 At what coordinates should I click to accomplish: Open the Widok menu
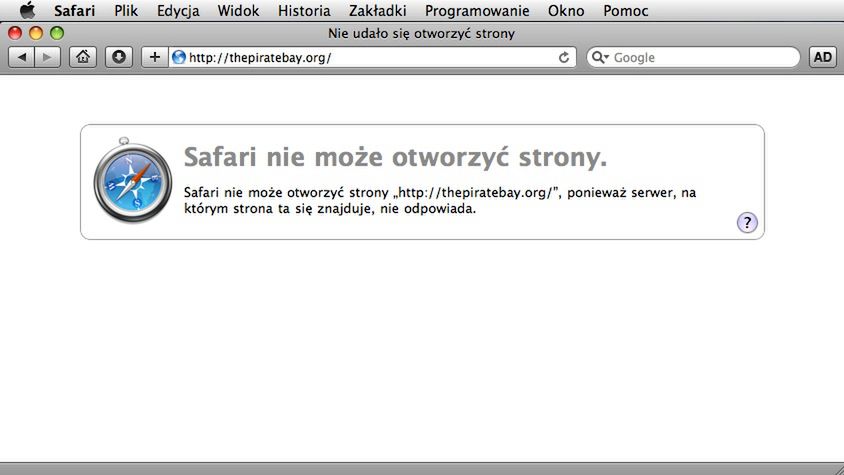(238, 11)
